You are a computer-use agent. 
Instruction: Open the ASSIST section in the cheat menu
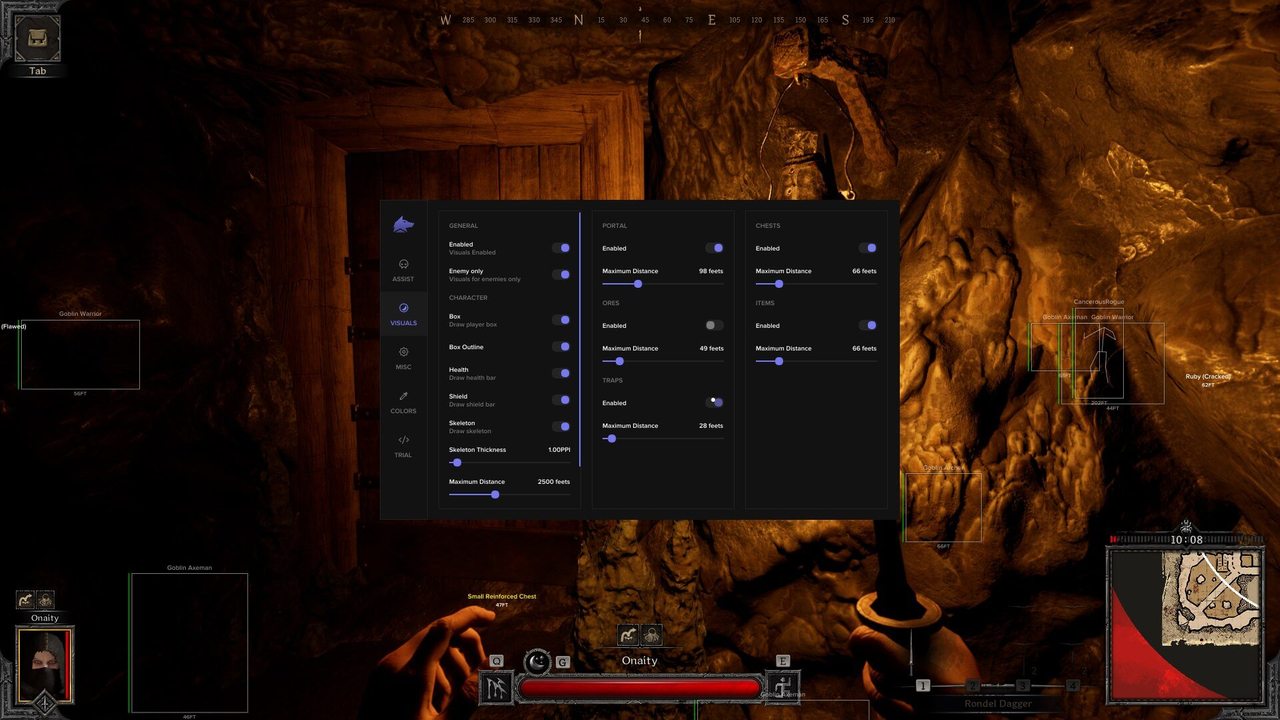click(403, 271)
